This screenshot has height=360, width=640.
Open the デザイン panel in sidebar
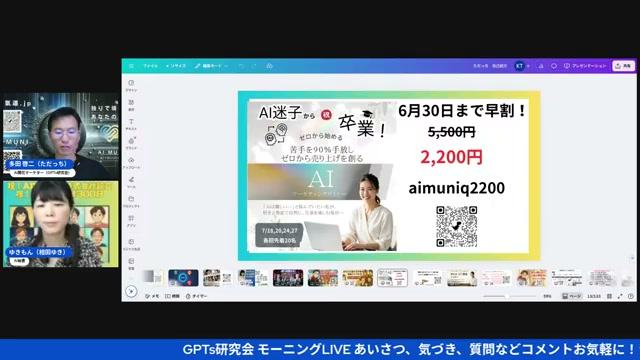[x=131, y=86]
